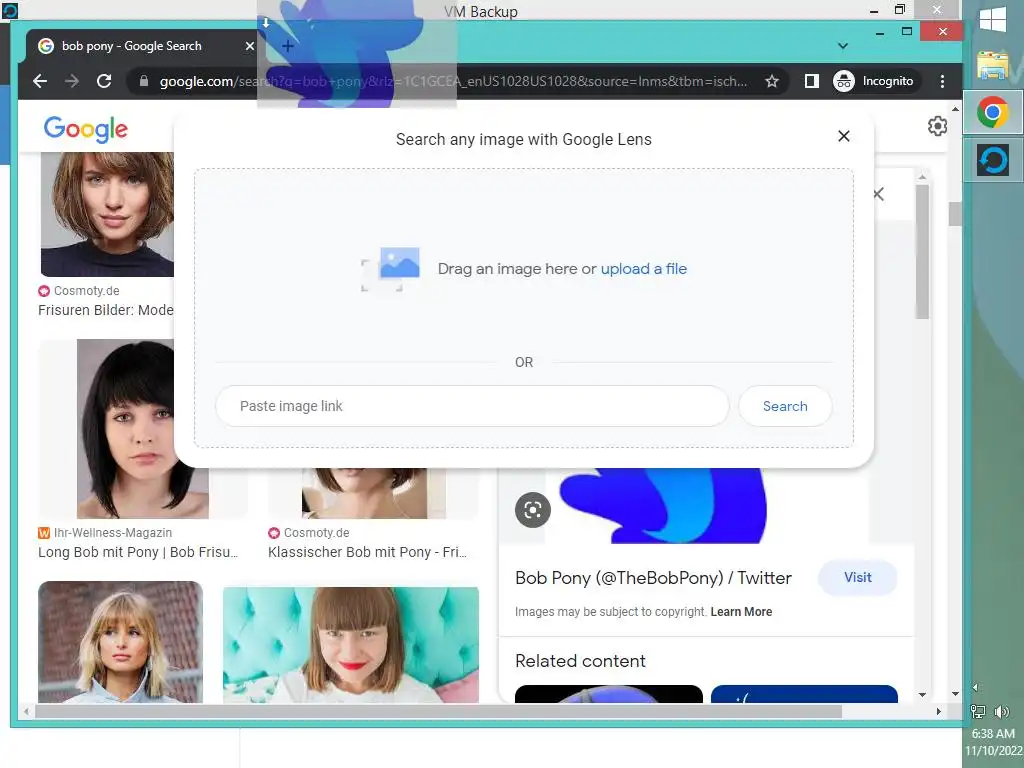Click the forward navigation arrow
Screen dimensions: 1024x768
(x=72, y=81)
